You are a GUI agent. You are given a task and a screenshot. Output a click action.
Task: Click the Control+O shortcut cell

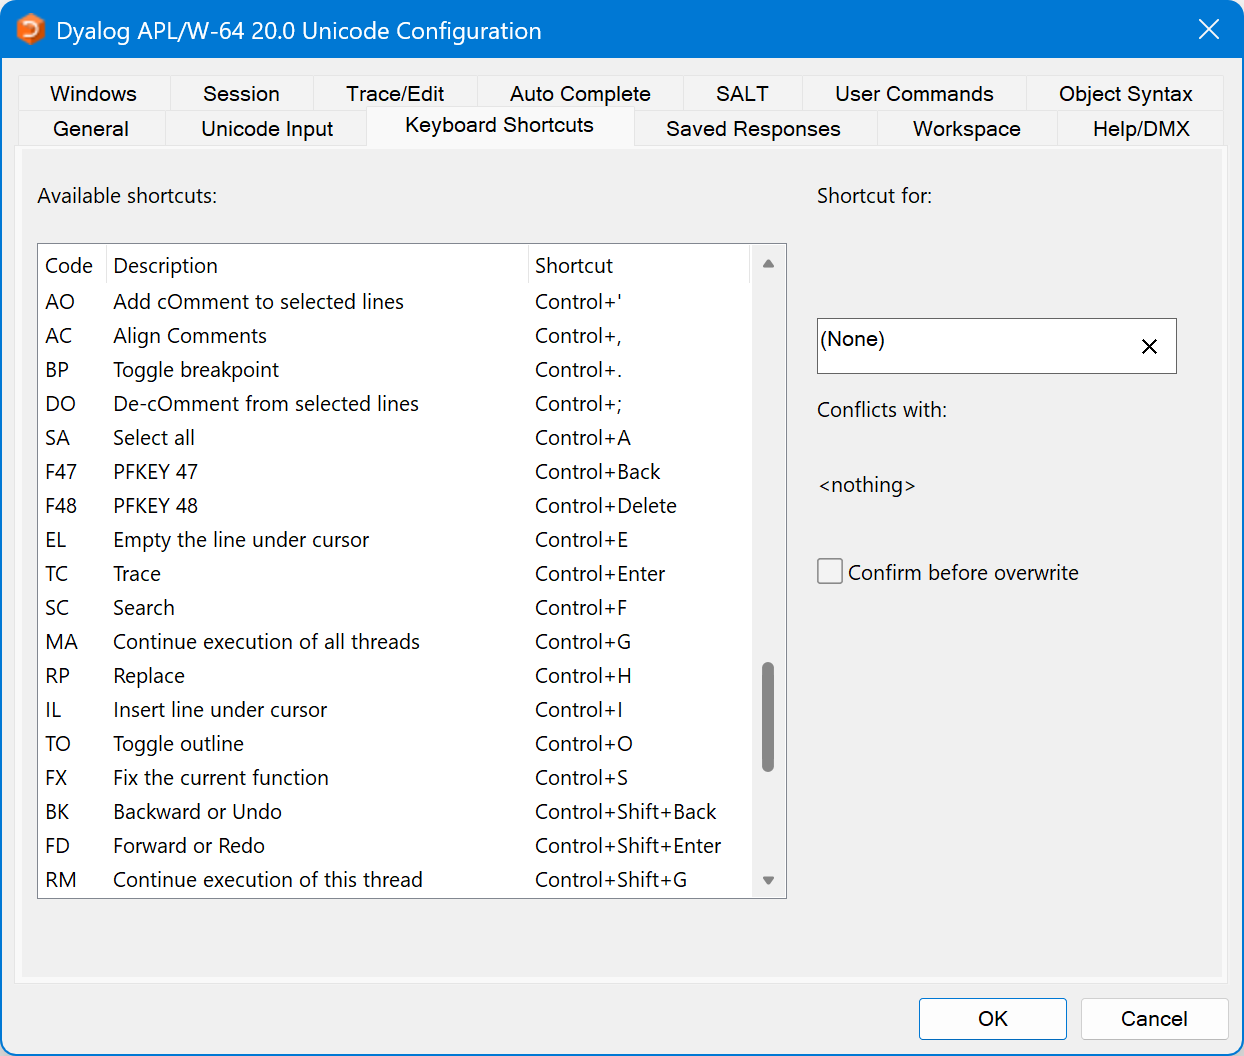click(x=584, y=744)
